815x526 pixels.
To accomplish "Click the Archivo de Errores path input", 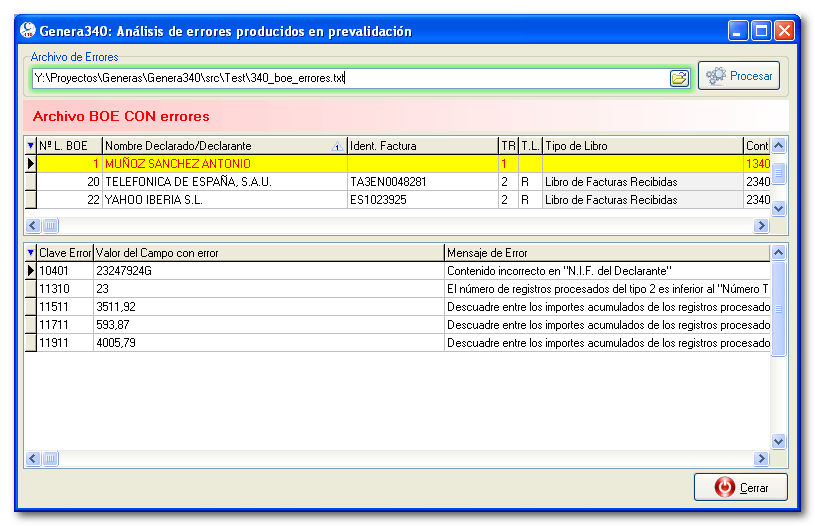I will point(351,78).
